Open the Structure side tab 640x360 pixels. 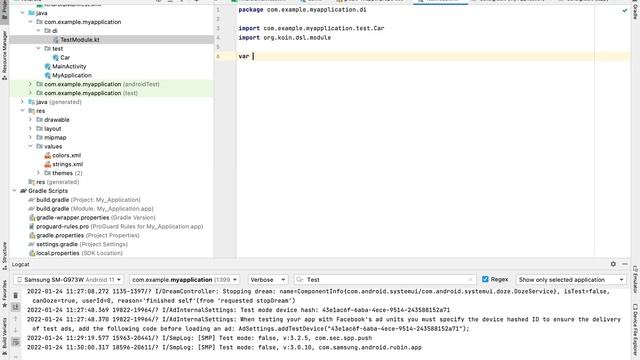[x=4, y=256]
